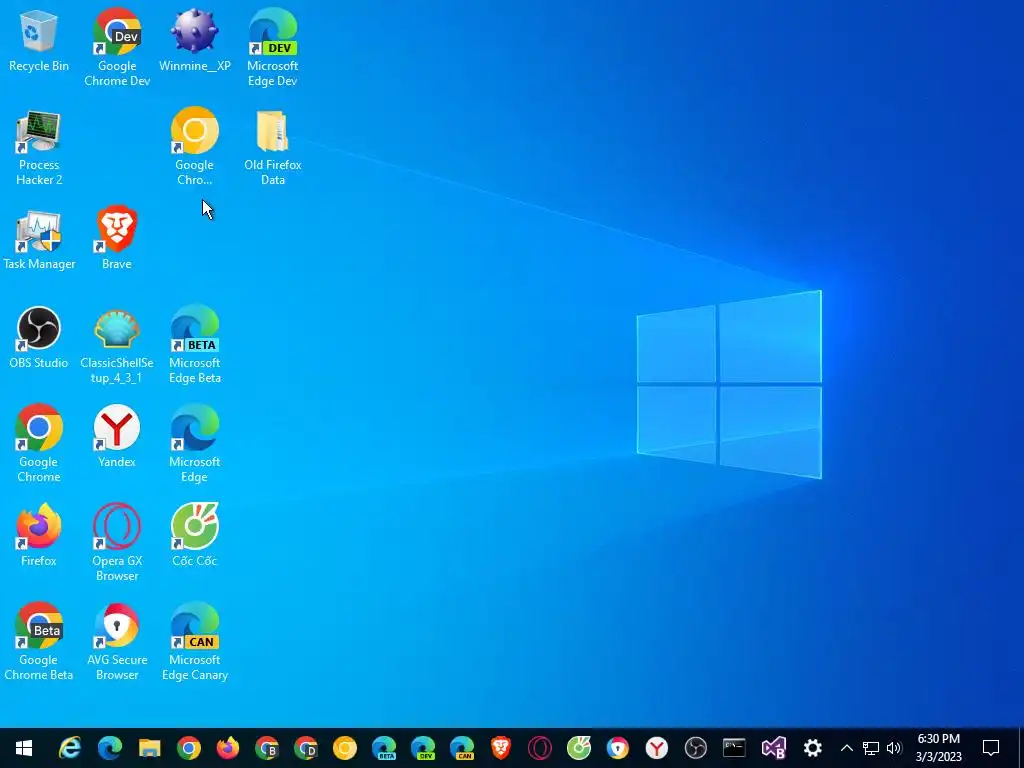Select the Microsoft Edge desktop shortcut

coord(195,444)
